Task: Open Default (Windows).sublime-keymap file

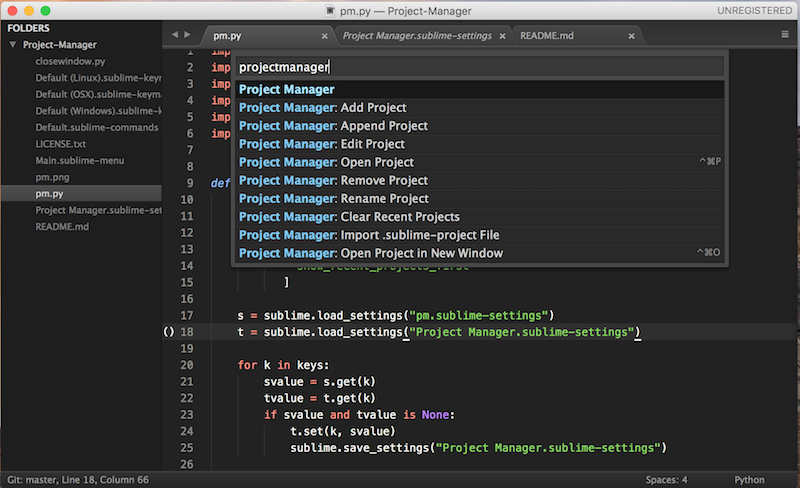Action: [x=98, y=111]
